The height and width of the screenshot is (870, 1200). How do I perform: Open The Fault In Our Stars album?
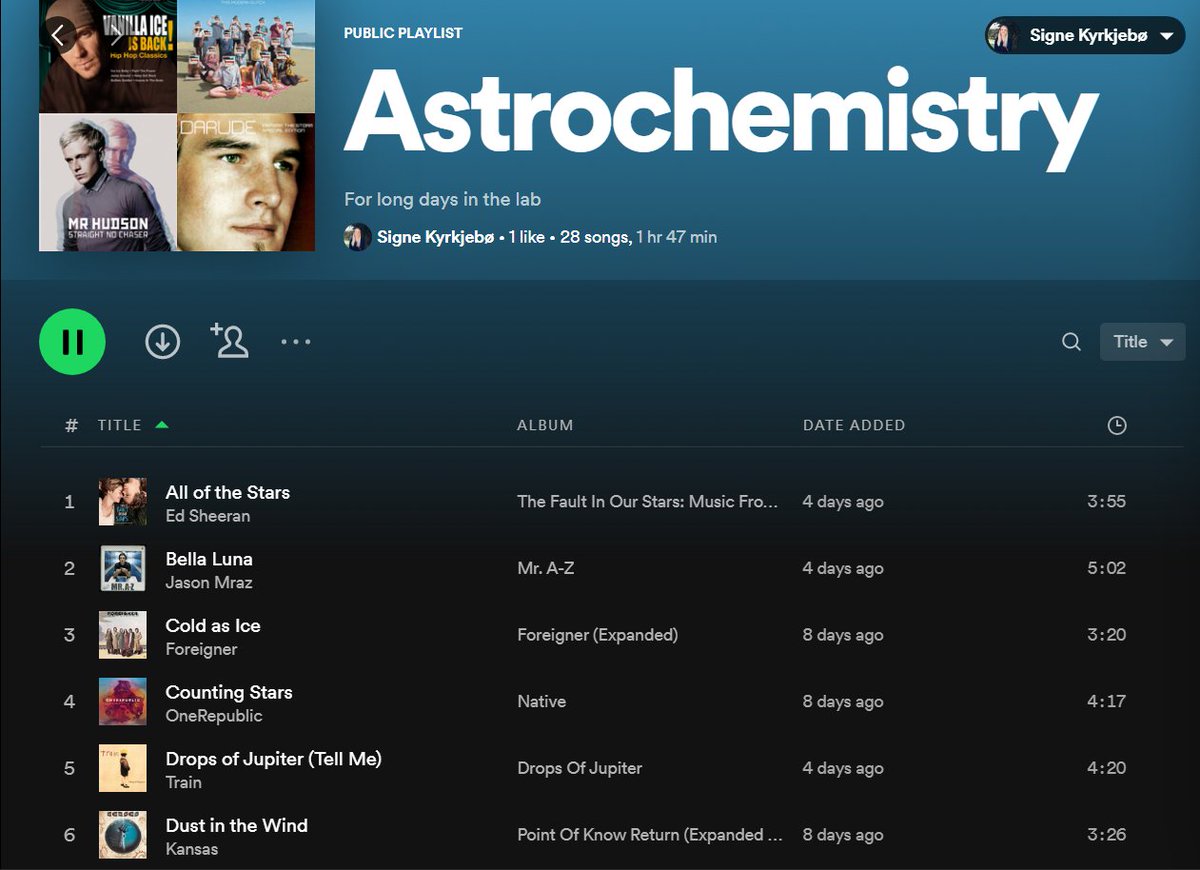click(x=647, y=502)
